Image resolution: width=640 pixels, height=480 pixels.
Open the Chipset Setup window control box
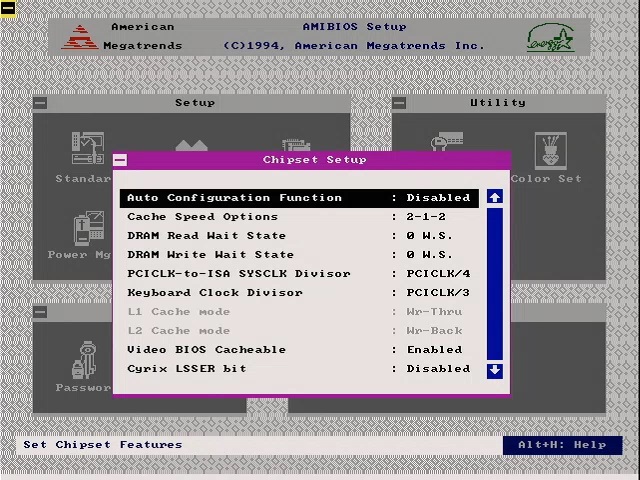[120, 160]
